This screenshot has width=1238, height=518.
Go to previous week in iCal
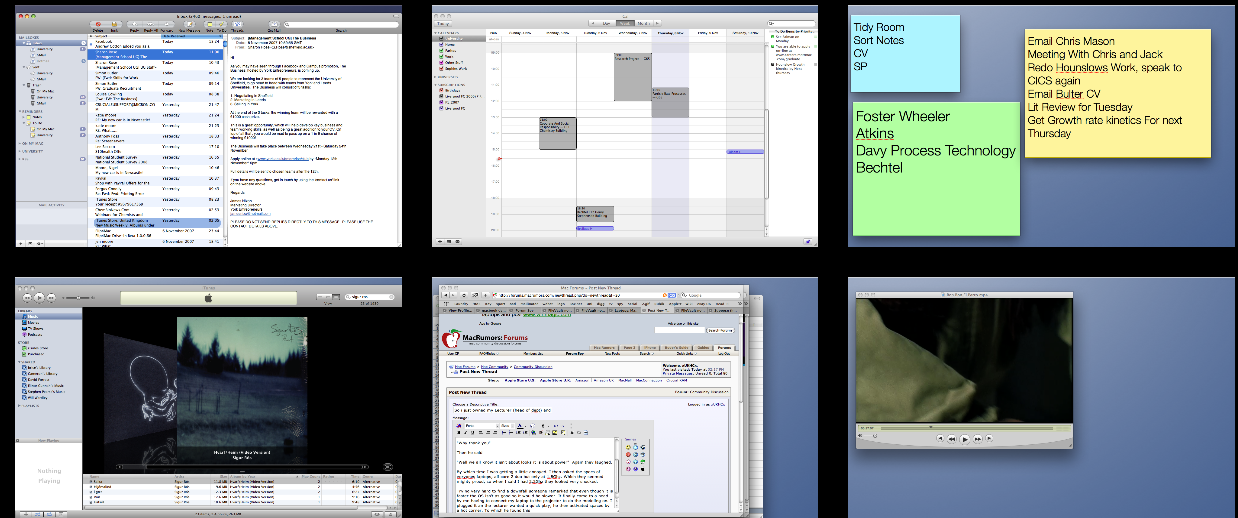pos(592,23)
